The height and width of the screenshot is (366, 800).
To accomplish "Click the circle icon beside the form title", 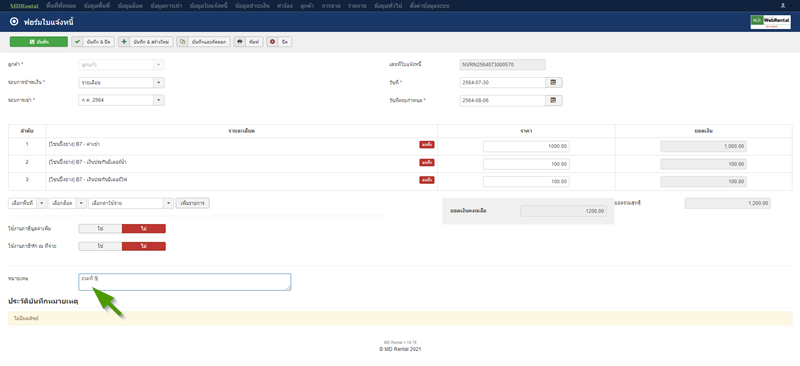I will tap(14, 22).
